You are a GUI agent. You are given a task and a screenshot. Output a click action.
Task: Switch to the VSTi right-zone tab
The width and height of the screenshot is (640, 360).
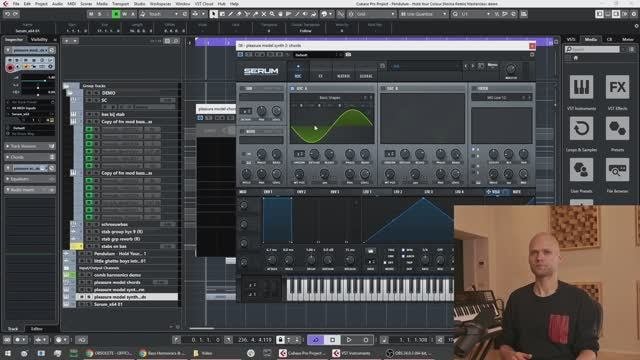pyautogui.click(x=571, y=40)
